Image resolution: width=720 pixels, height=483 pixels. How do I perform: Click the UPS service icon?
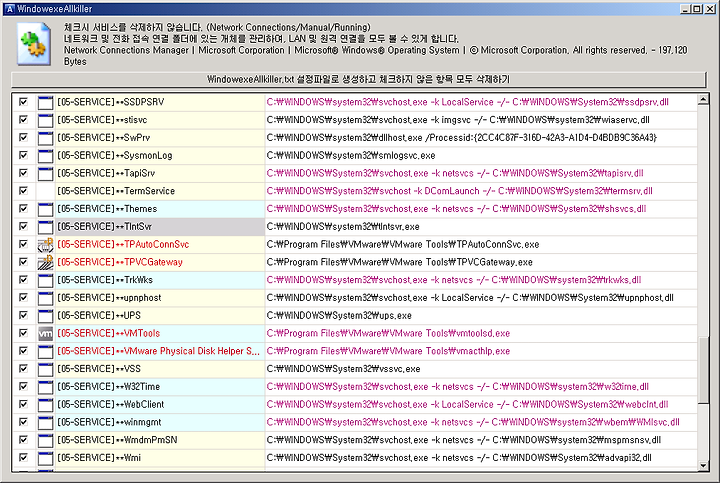click(x=45, y=316)
